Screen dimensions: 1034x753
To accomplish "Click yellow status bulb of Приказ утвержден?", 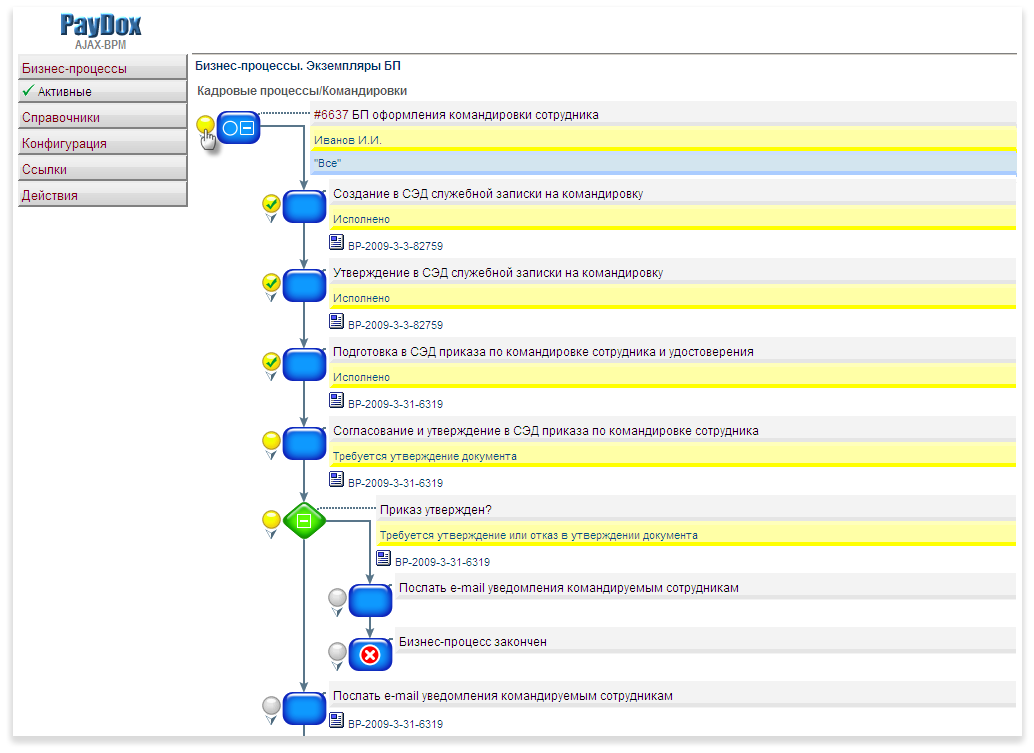I will click(x=271, y=519).
